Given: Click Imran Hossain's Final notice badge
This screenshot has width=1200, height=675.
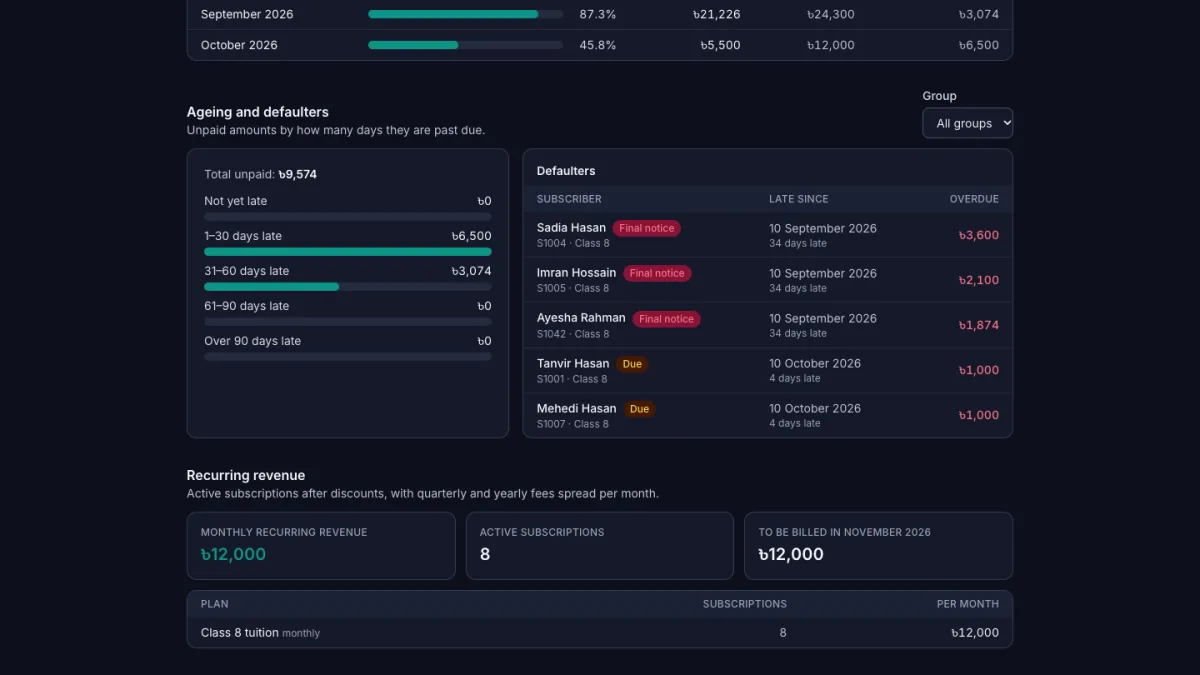Looking at the screenshot, I should coord(657,273).
